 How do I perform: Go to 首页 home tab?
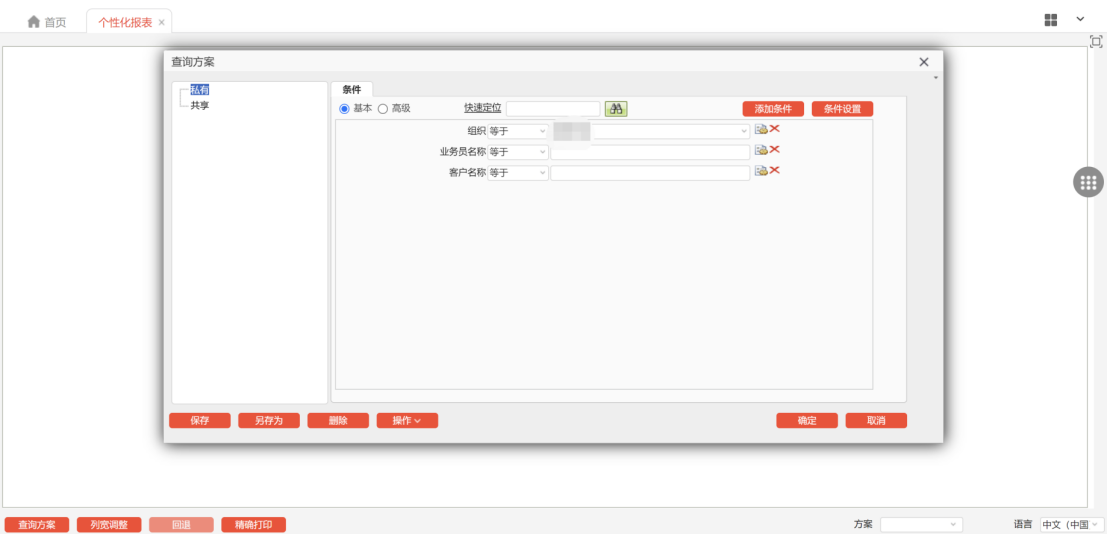pyautogui.click(x=47, y=23)
